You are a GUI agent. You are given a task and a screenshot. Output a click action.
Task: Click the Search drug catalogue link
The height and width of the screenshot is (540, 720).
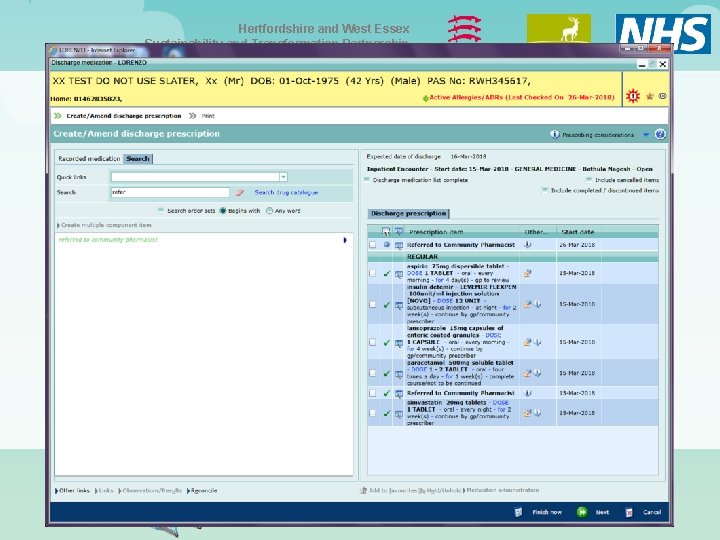(286, 192)
